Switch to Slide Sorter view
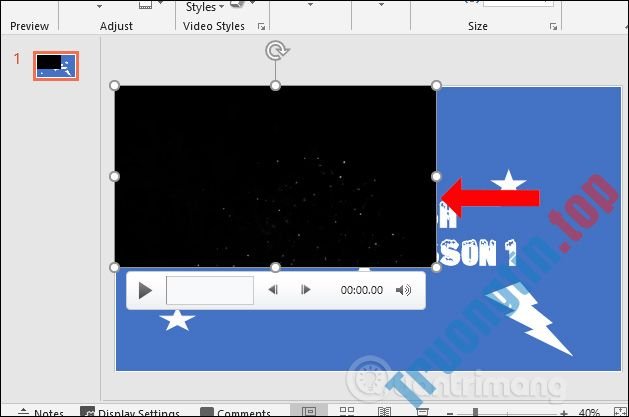The width and height of the screenshot is (629, 417). pos(347,411)
